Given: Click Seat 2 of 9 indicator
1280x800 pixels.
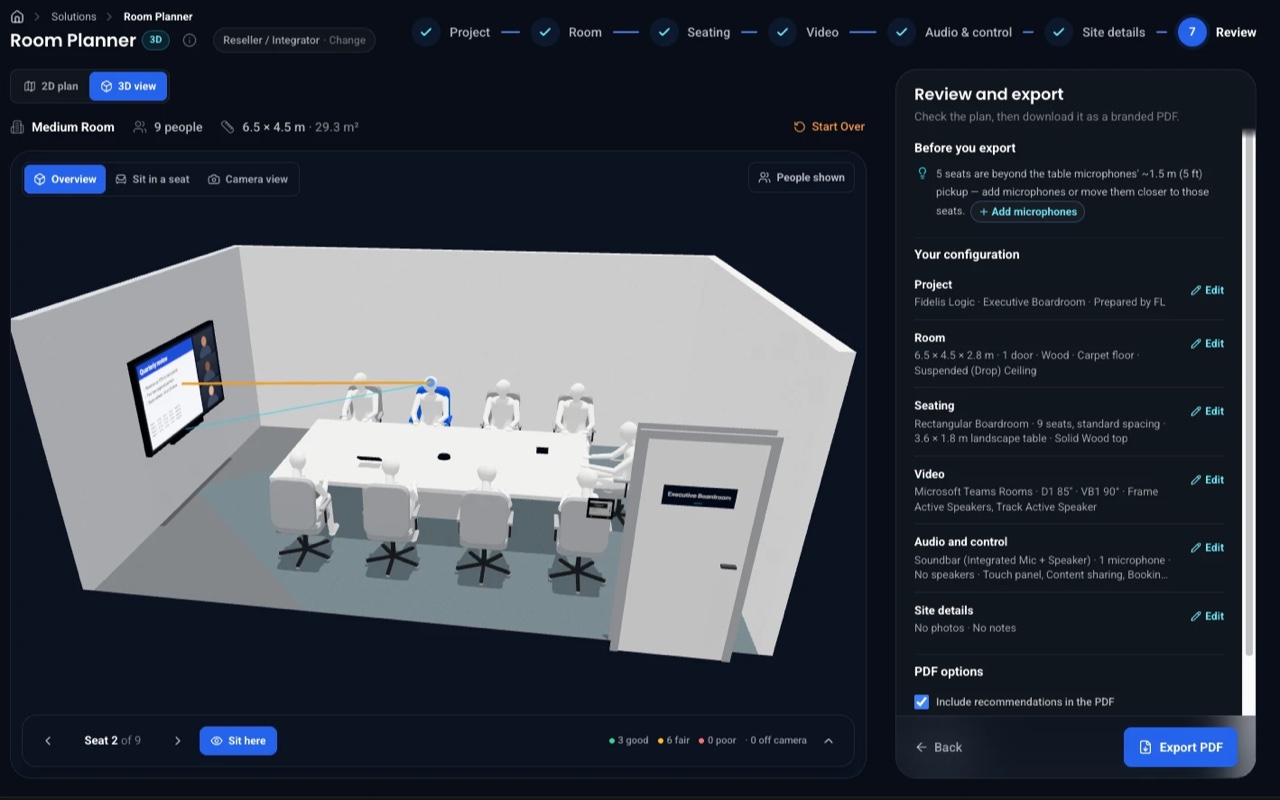Looking at the screenshot, I should coord(112,741).
